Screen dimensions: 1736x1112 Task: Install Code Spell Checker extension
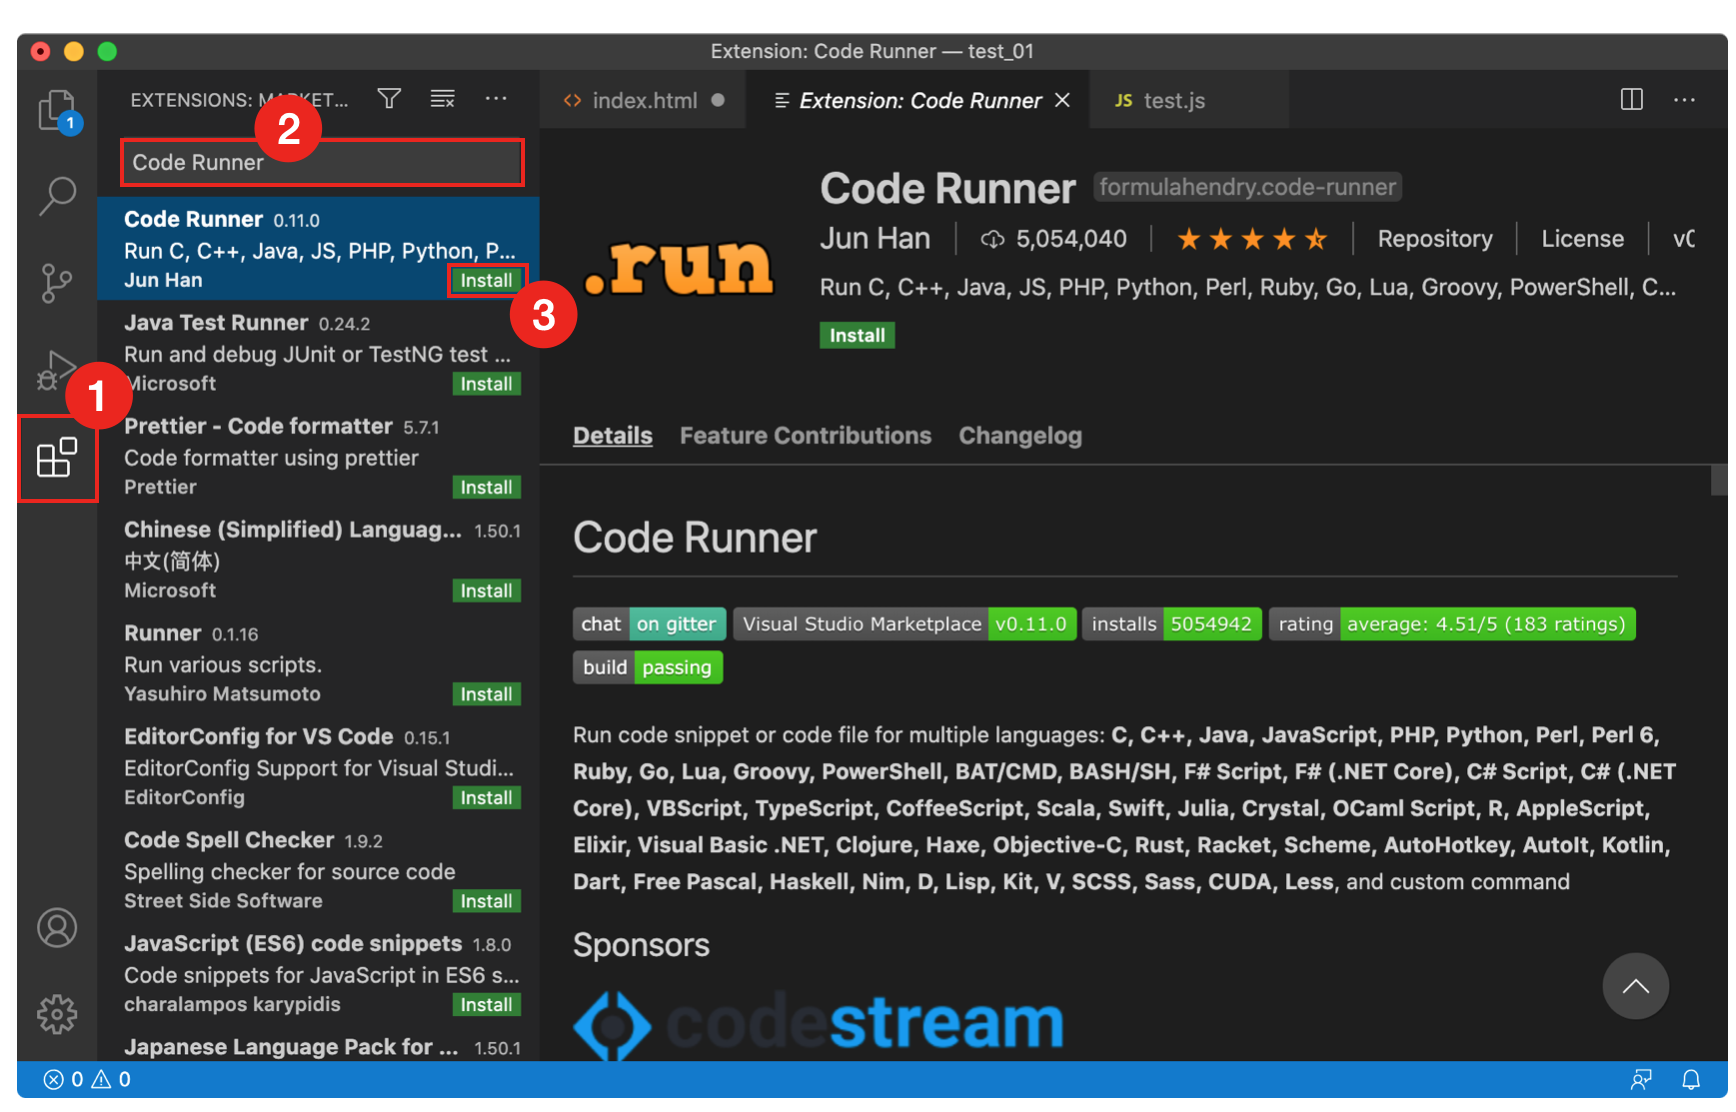tap(486, 901)
